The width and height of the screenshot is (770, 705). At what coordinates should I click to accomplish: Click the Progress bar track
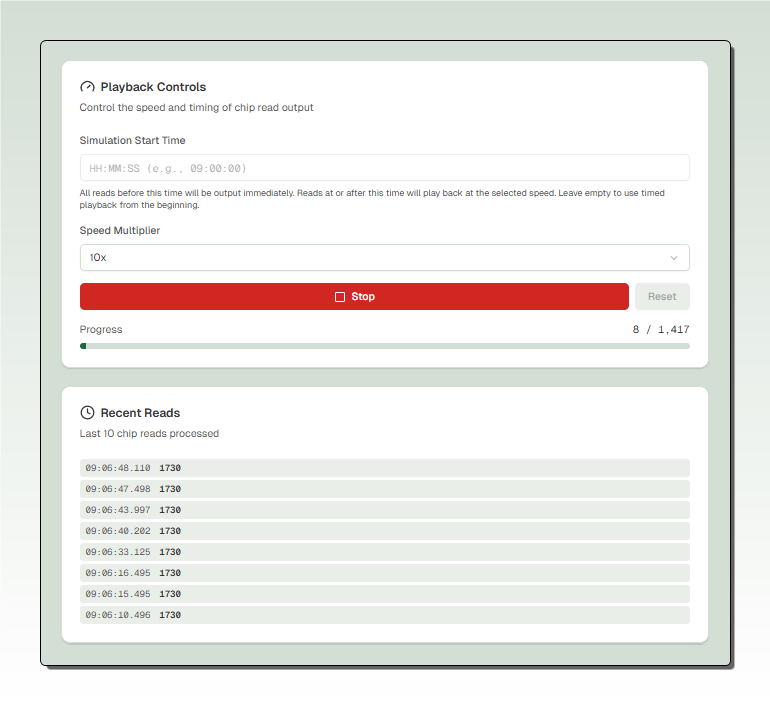(384, 346)
